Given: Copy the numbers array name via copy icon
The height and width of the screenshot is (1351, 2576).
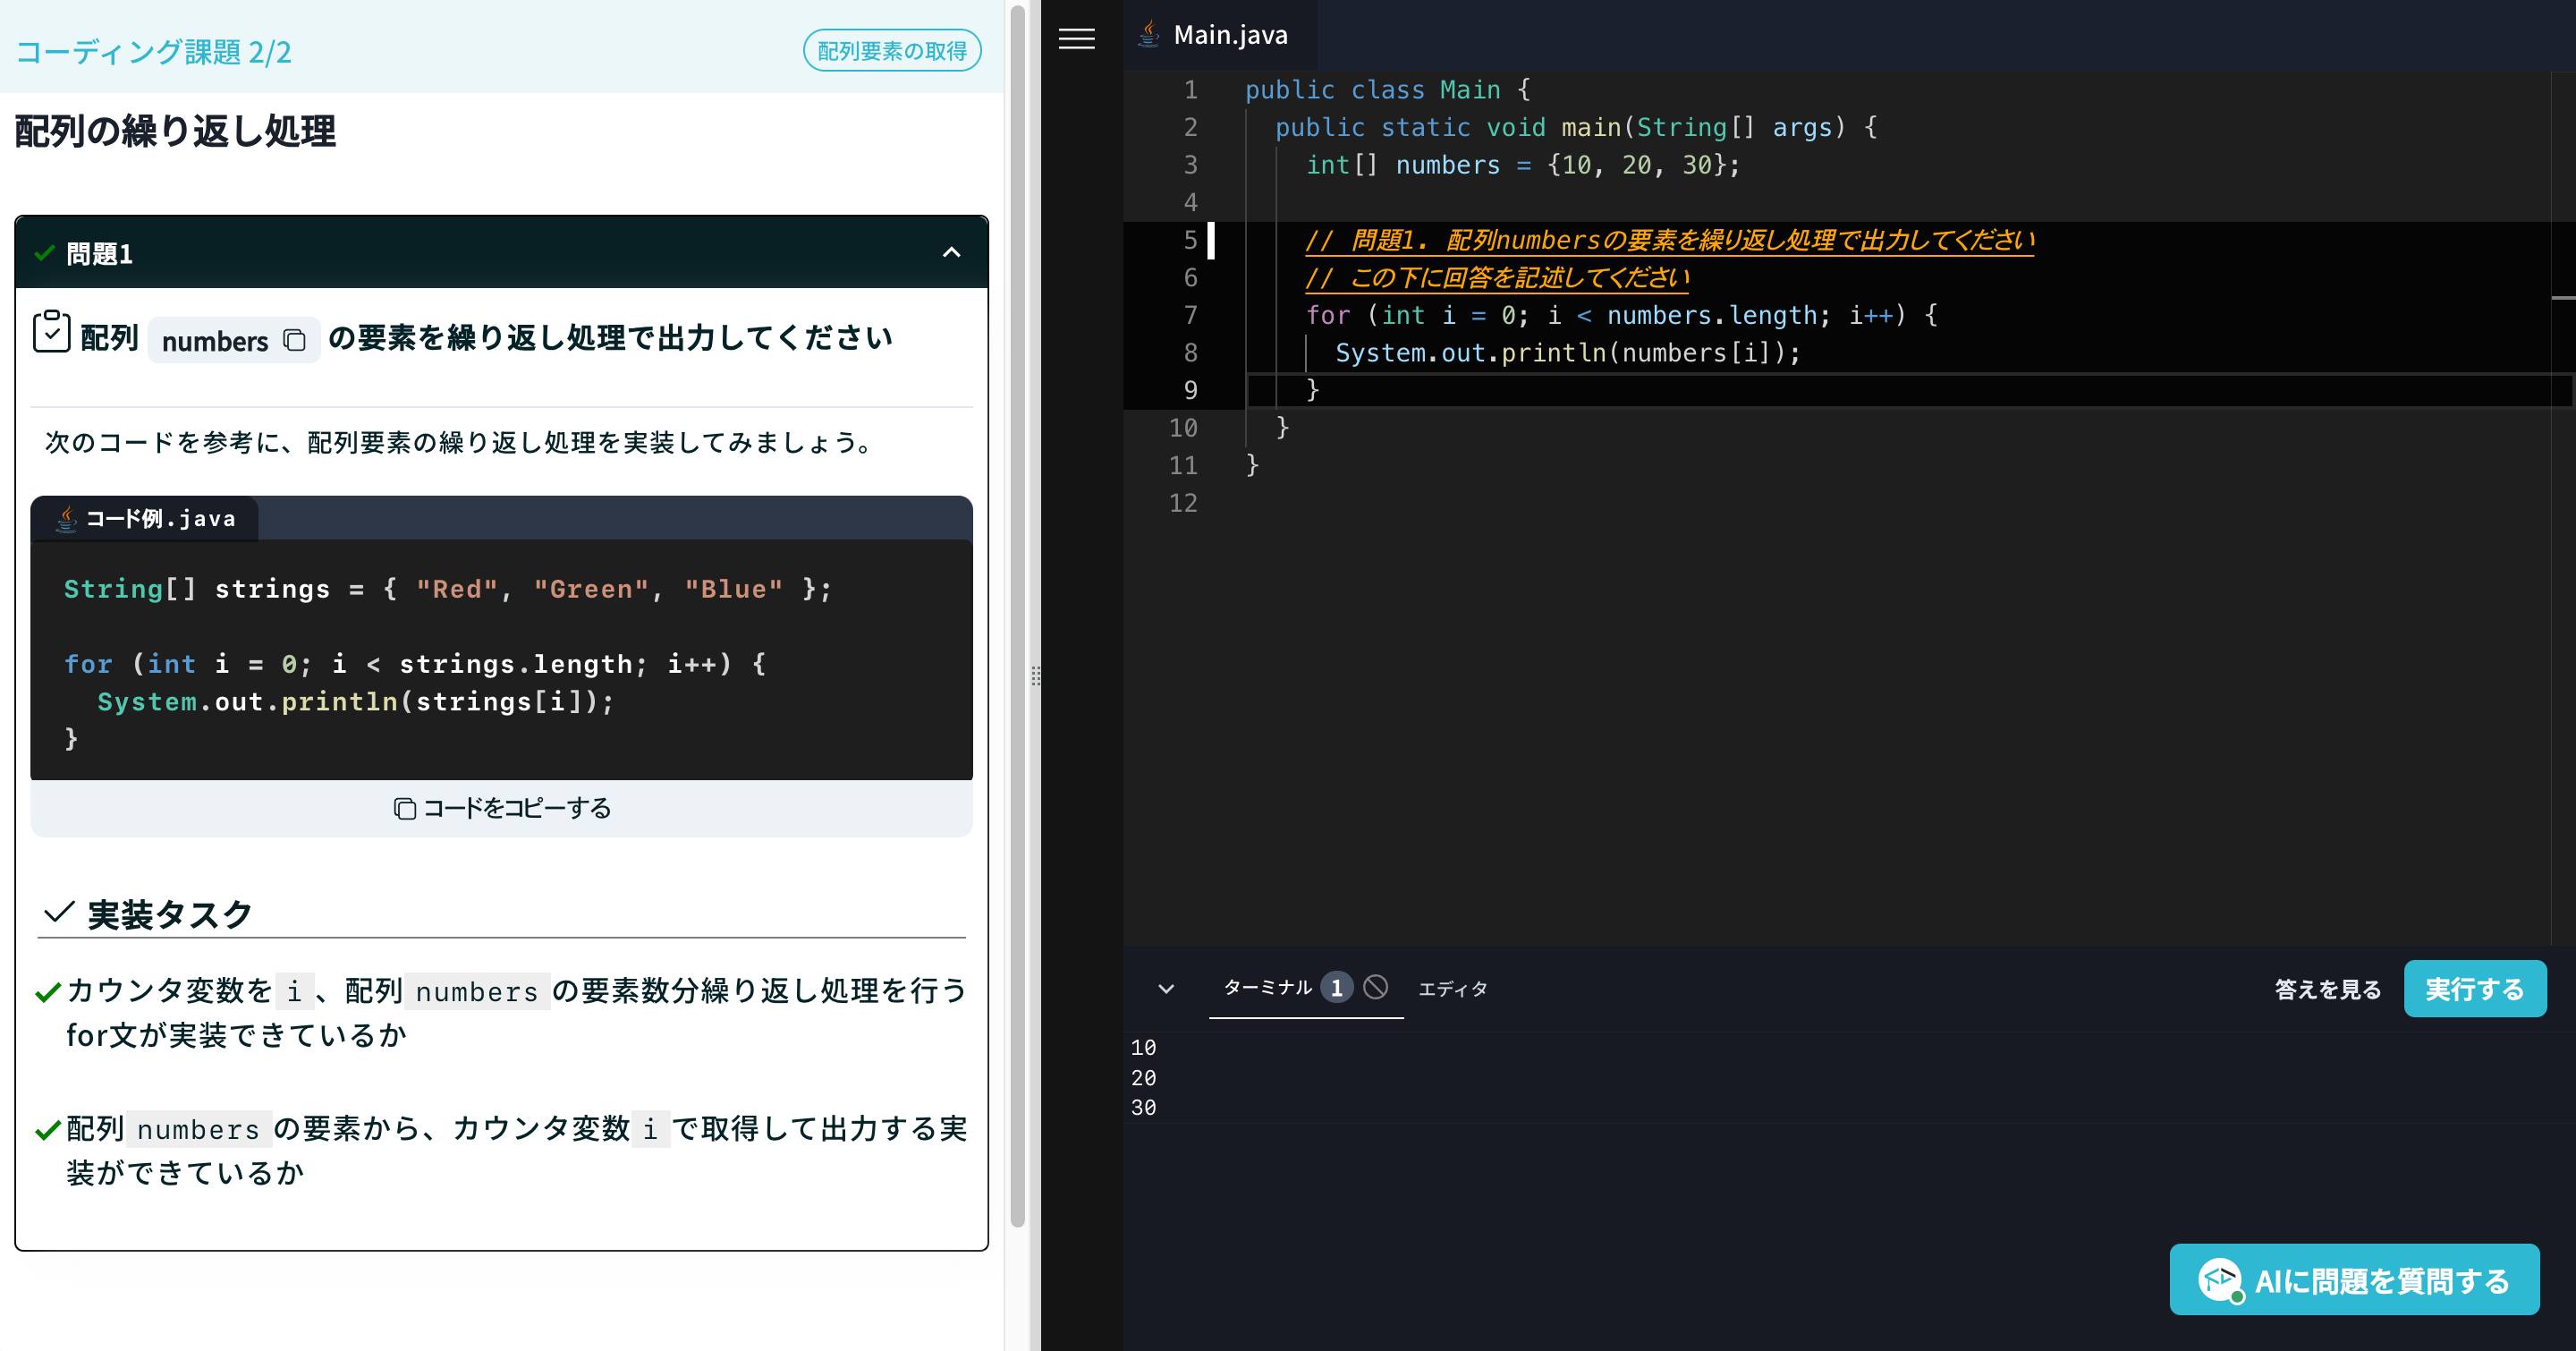Looking at the screenshot, I should 294,340.
